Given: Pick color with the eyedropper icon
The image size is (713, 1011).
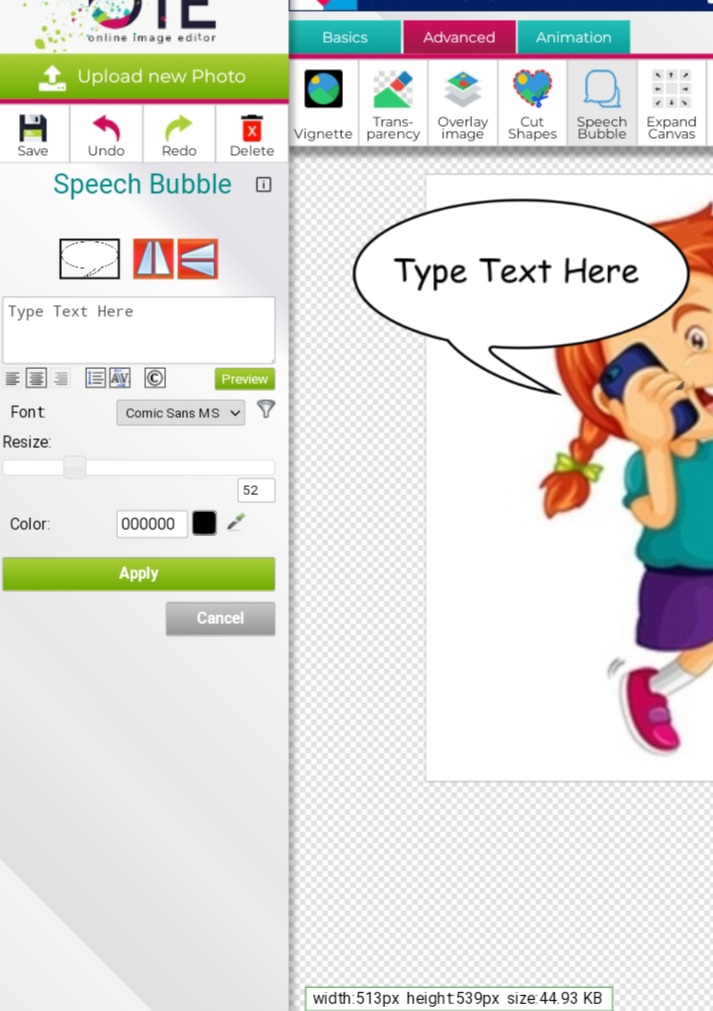Looking at the screenshot, I should pos(236,522).
